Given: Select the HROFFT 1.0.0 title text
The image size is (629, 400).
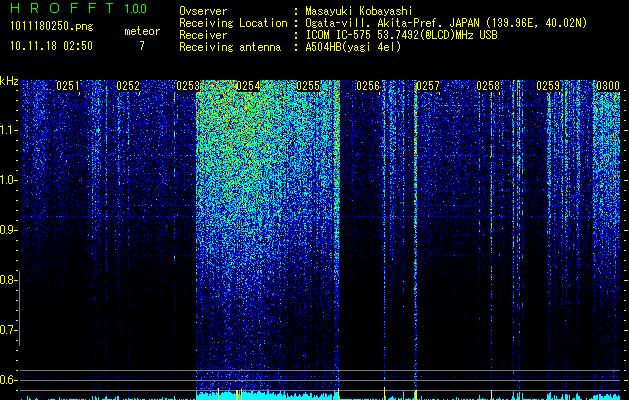Looking at the screenshot, I should point(79,8).
